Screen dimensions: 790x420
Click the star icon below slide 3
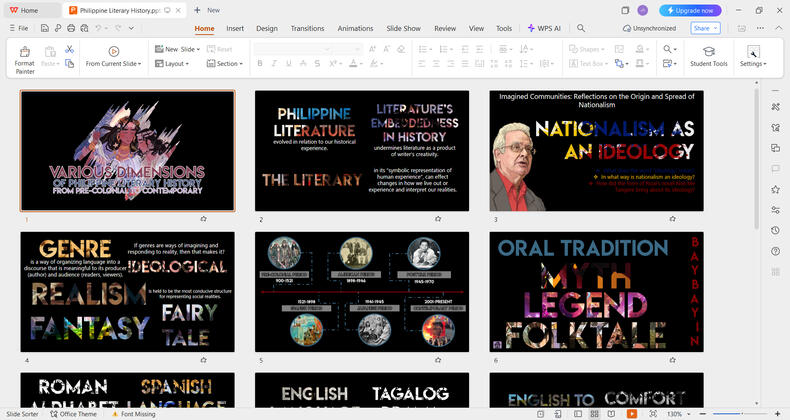coord(673,219)
